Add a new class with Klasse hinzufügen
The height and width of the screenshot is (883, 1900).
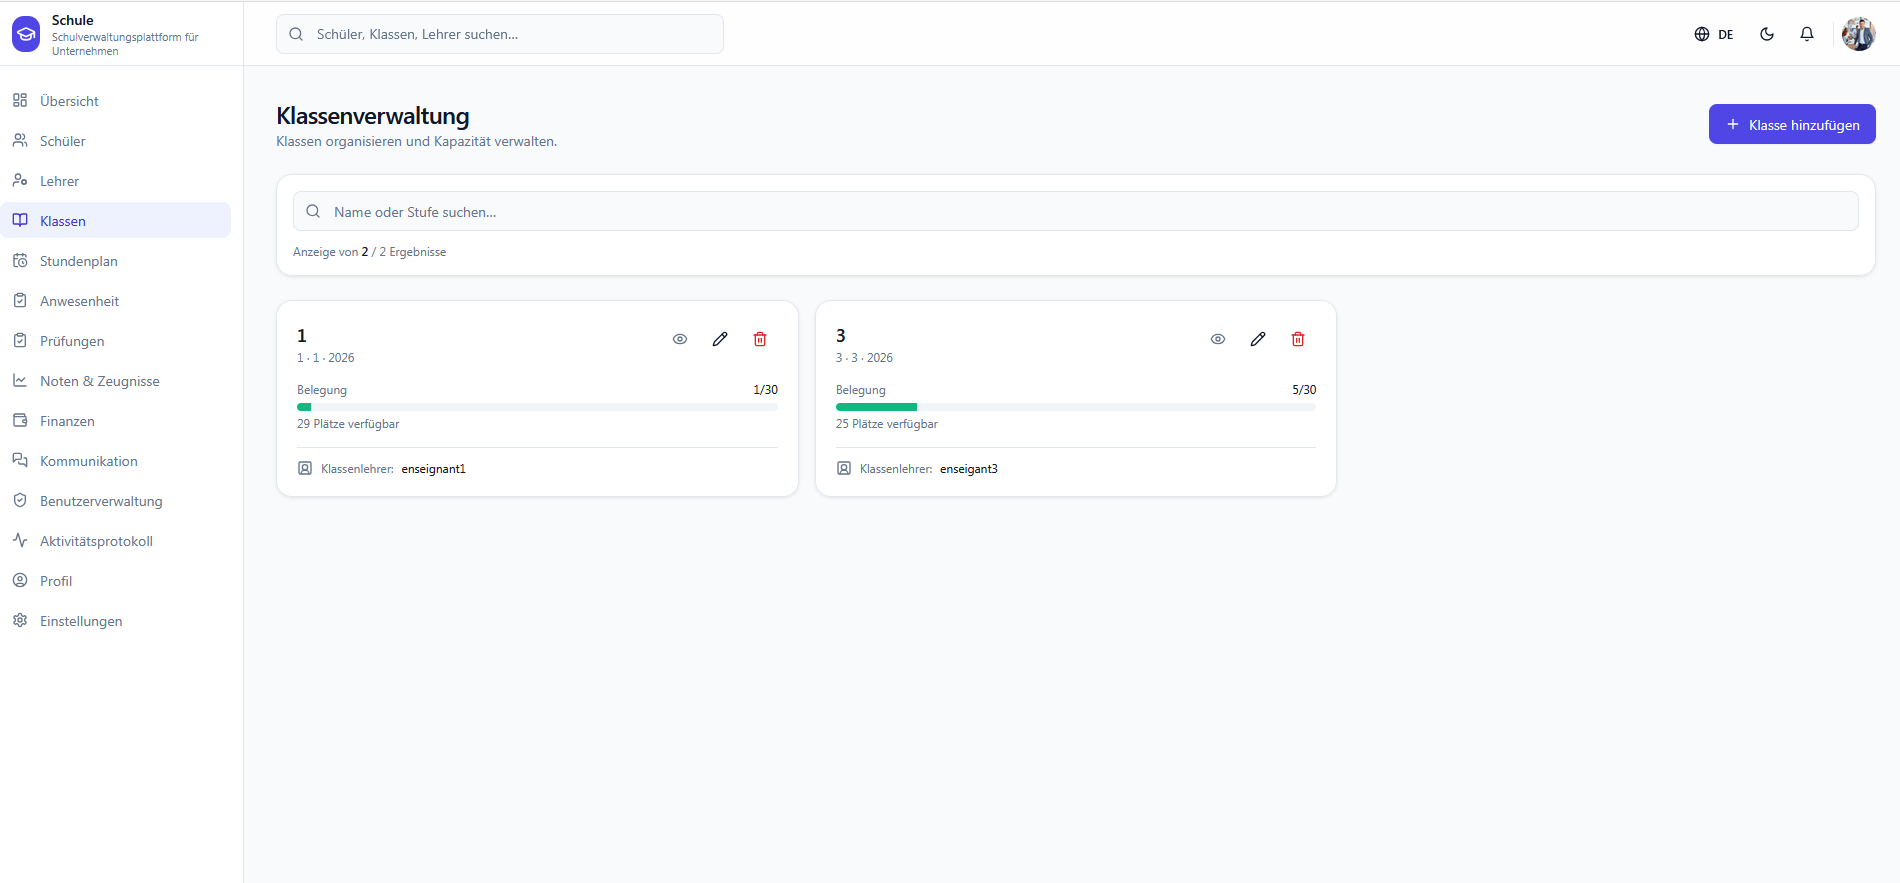pyautogui.click(x=1792, y=124)
